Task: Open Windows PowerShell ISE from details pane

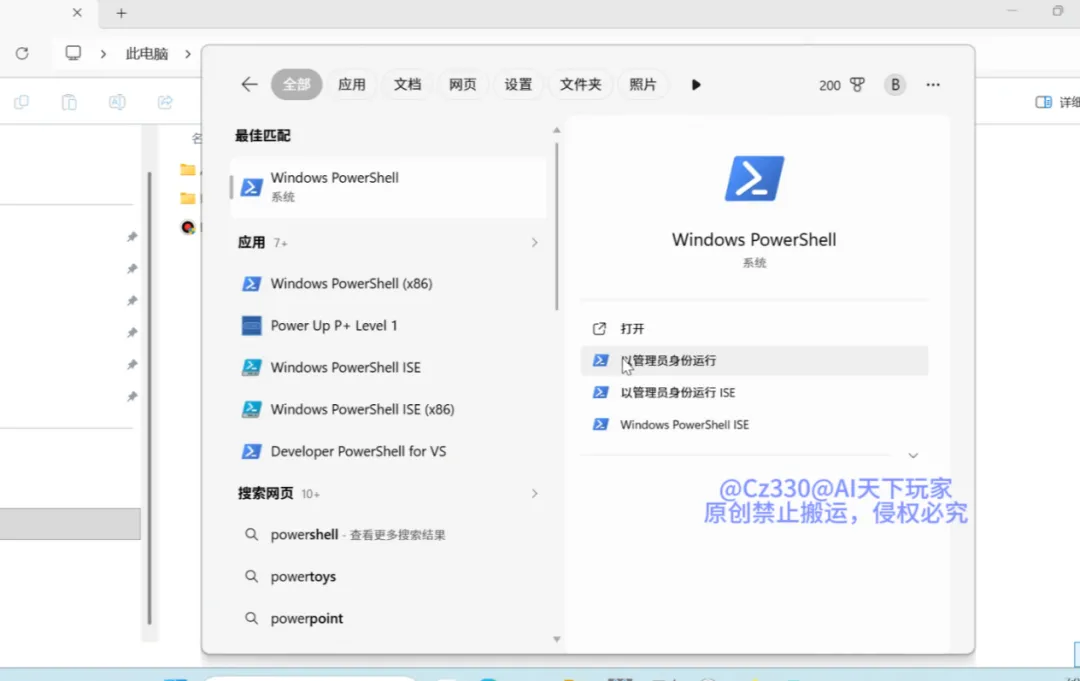Action: [754, 425]
